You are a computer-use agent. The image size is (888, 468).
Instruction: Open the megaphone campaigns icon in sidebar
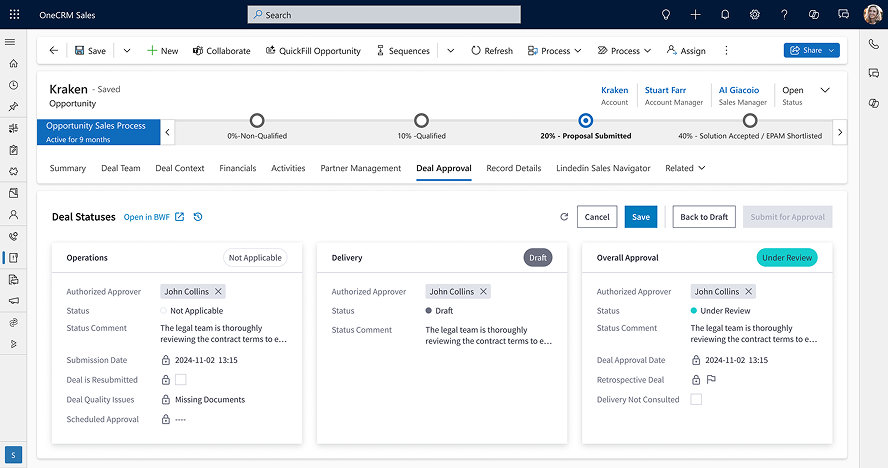(14, 301)
